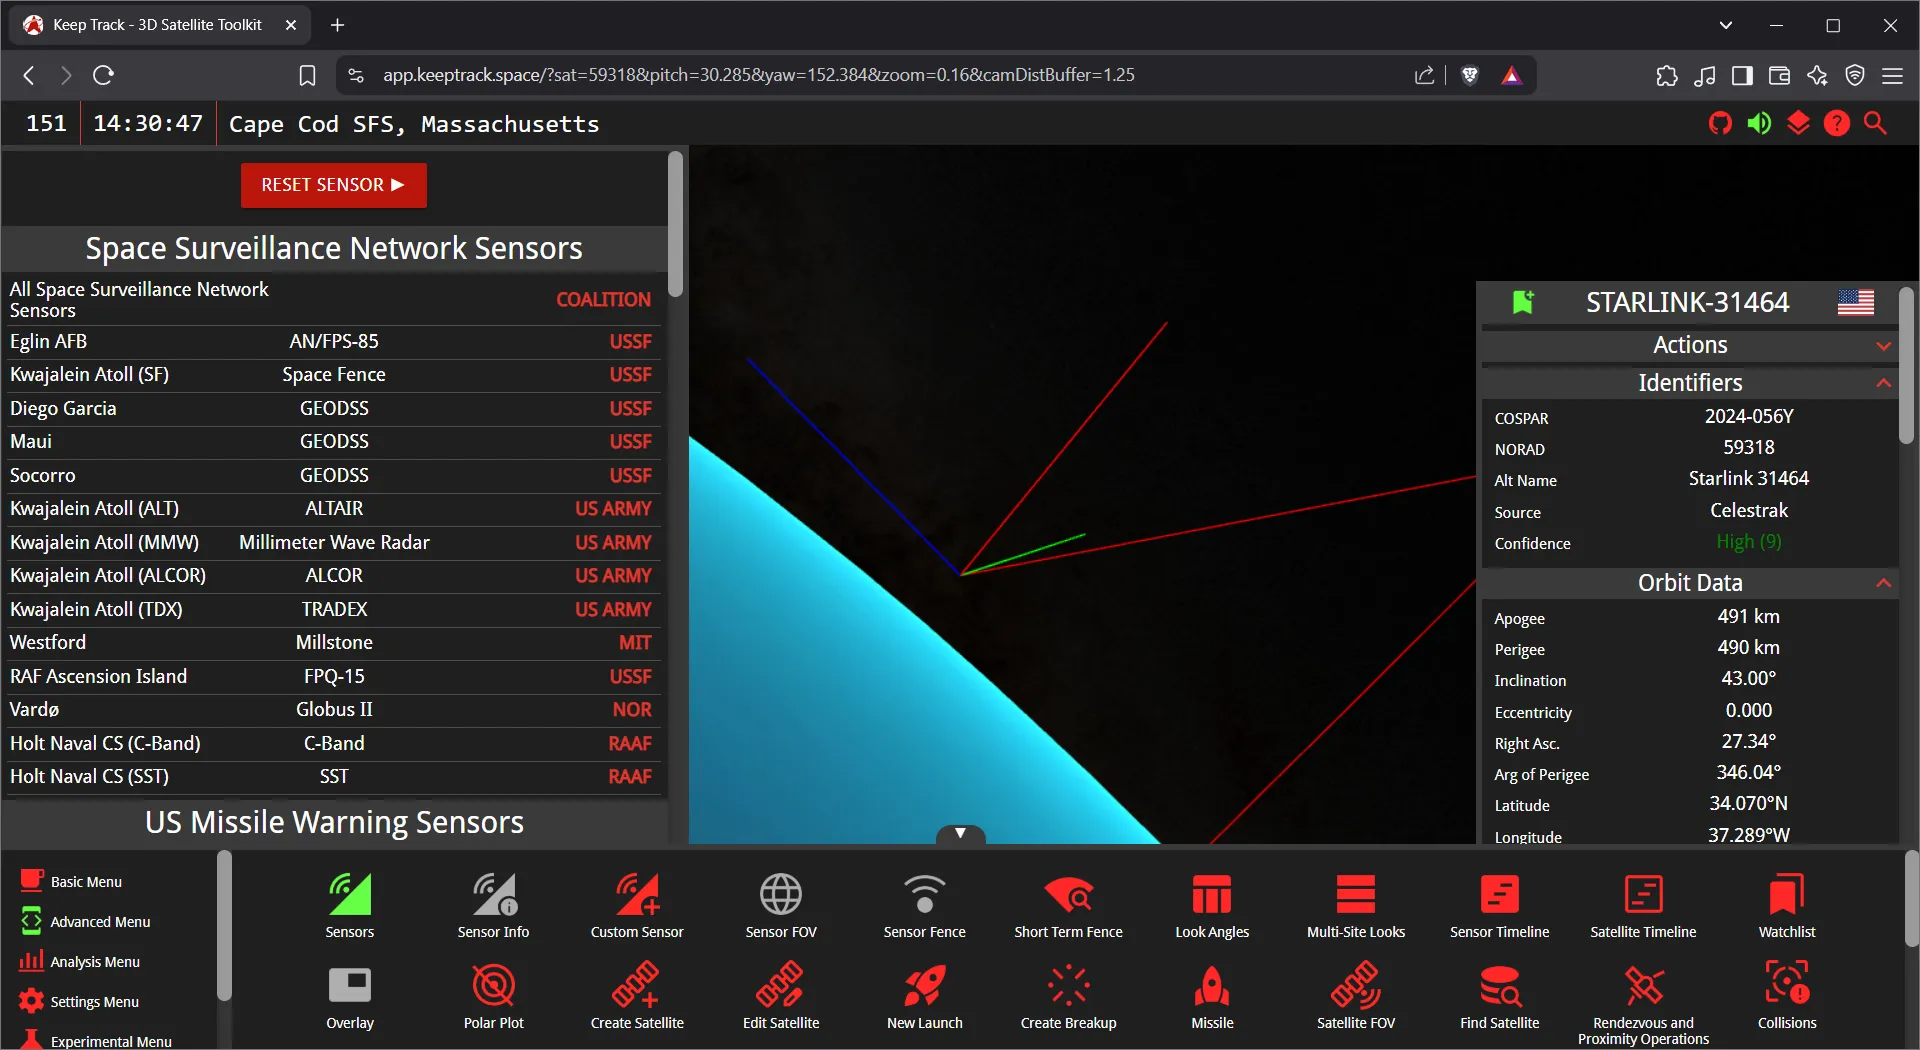Image resolution: width=1920 pixels, height=1050 pixels.
Task: Toggle Sensor FOV display
Action: pyautogui.click(x=780, y=905)
